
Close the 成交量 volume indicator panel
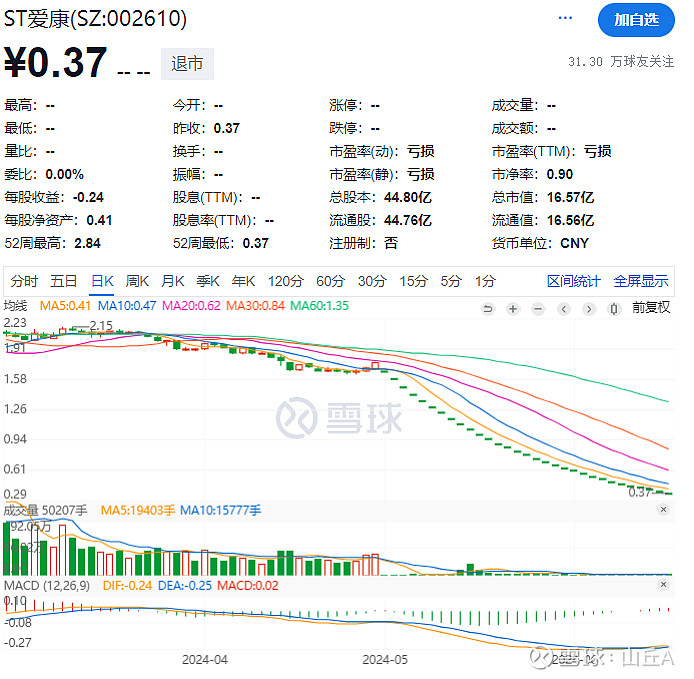coord(663,509)
